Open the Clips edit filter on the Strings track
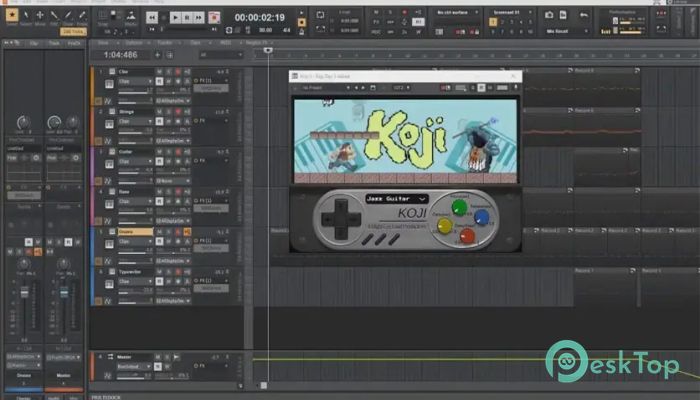700x400 pixels. [x=135, y=121]
